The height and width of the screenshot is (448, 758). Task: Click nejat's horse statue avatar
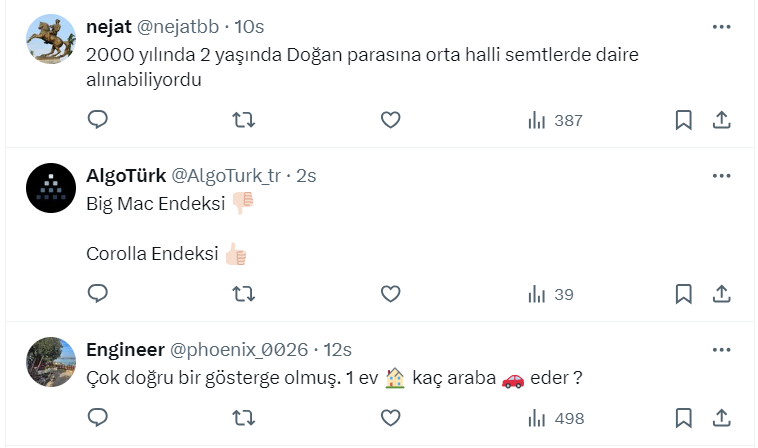[x=51, y=39]
